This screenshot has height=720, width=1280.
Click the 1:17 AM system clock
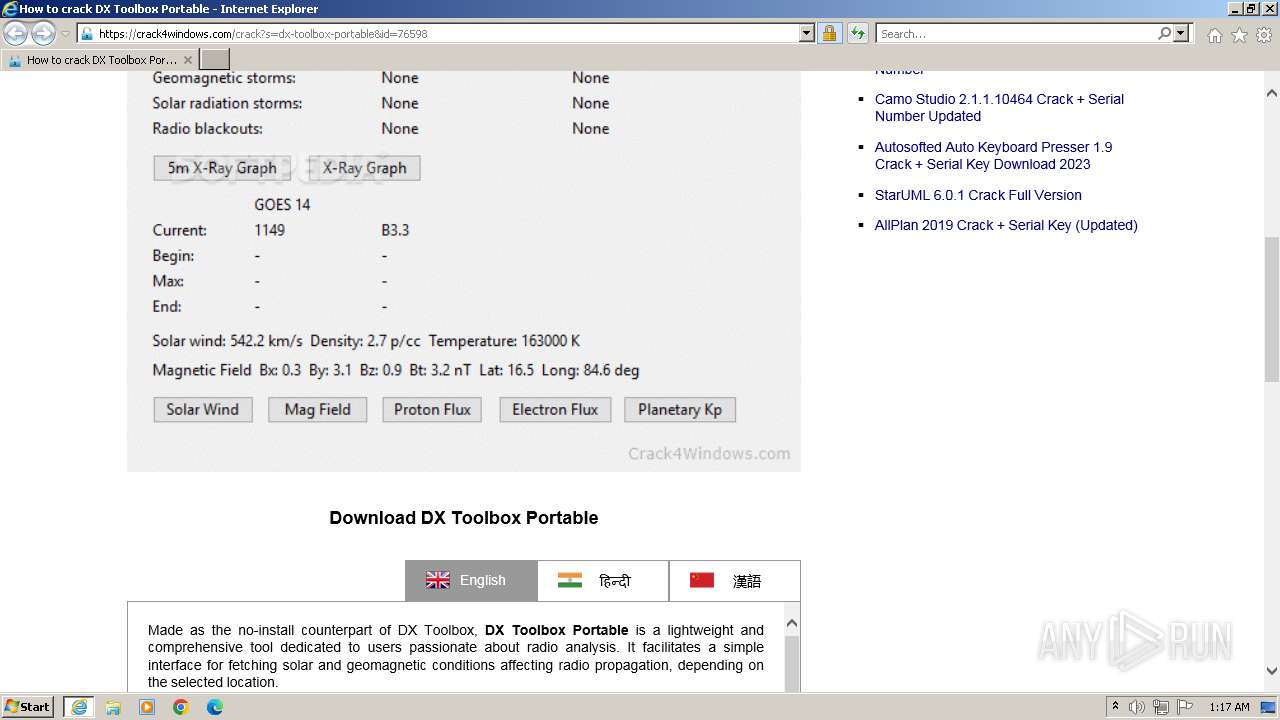click(x=1229, y=707)
